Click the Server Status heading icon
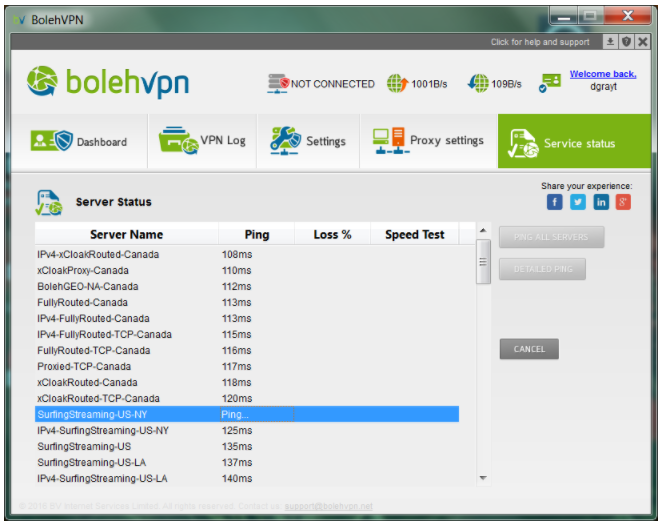The height and width of the screenshot is (524, 662). [49, 203]
